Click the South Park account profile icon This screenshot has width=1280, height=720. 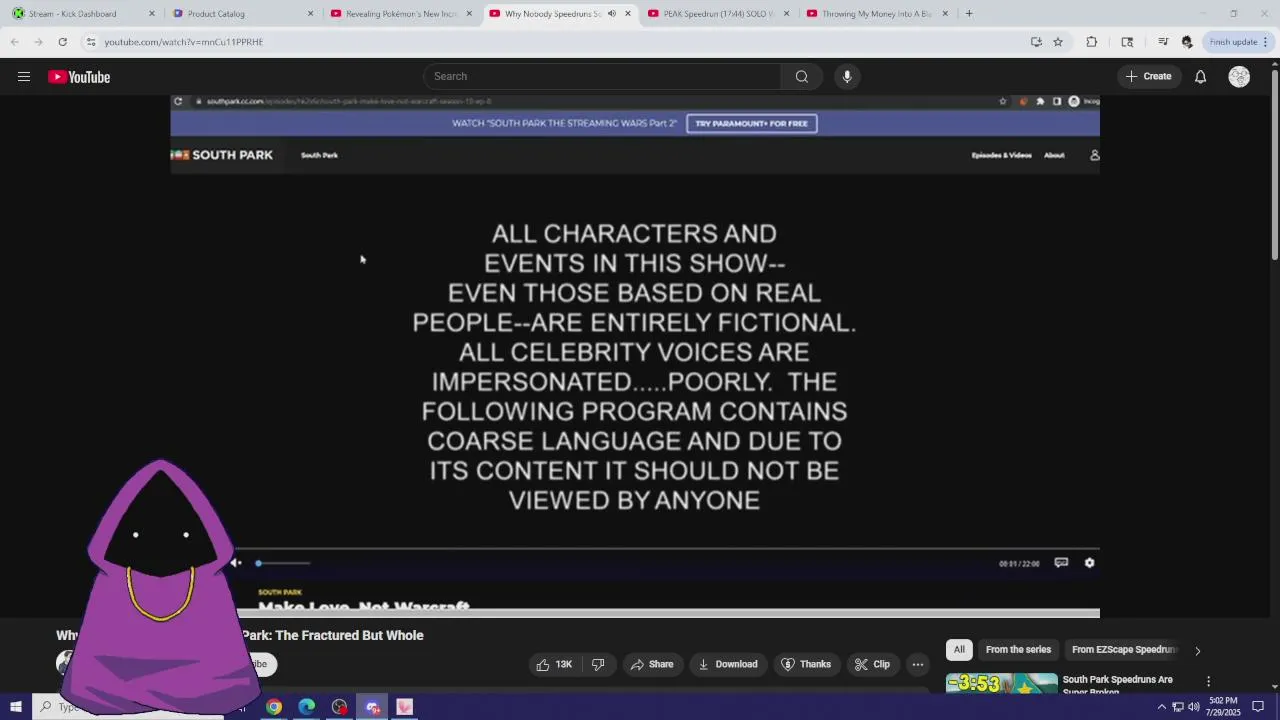tap(1094, 155)
